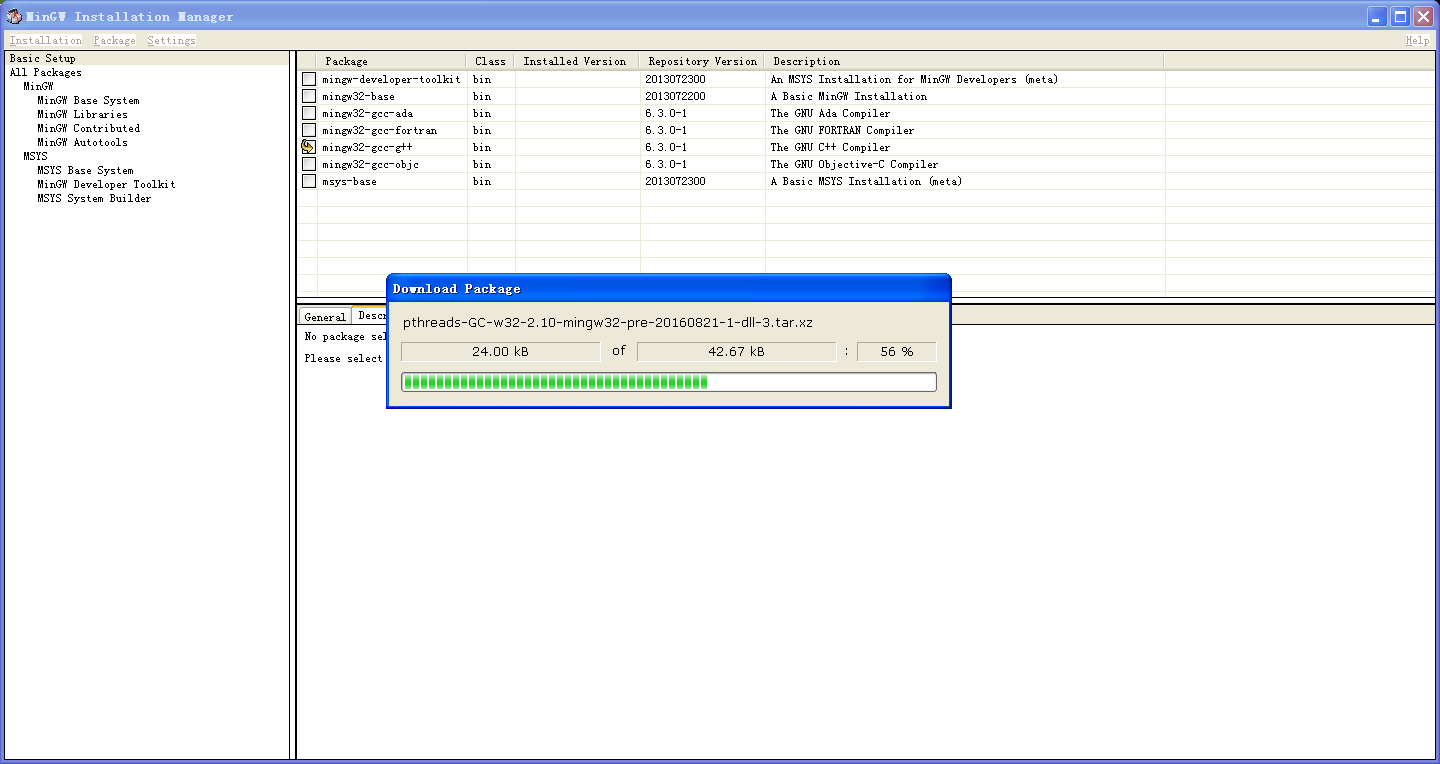
Task: Select the MSYS tree node
Action: tap(35, 156)
